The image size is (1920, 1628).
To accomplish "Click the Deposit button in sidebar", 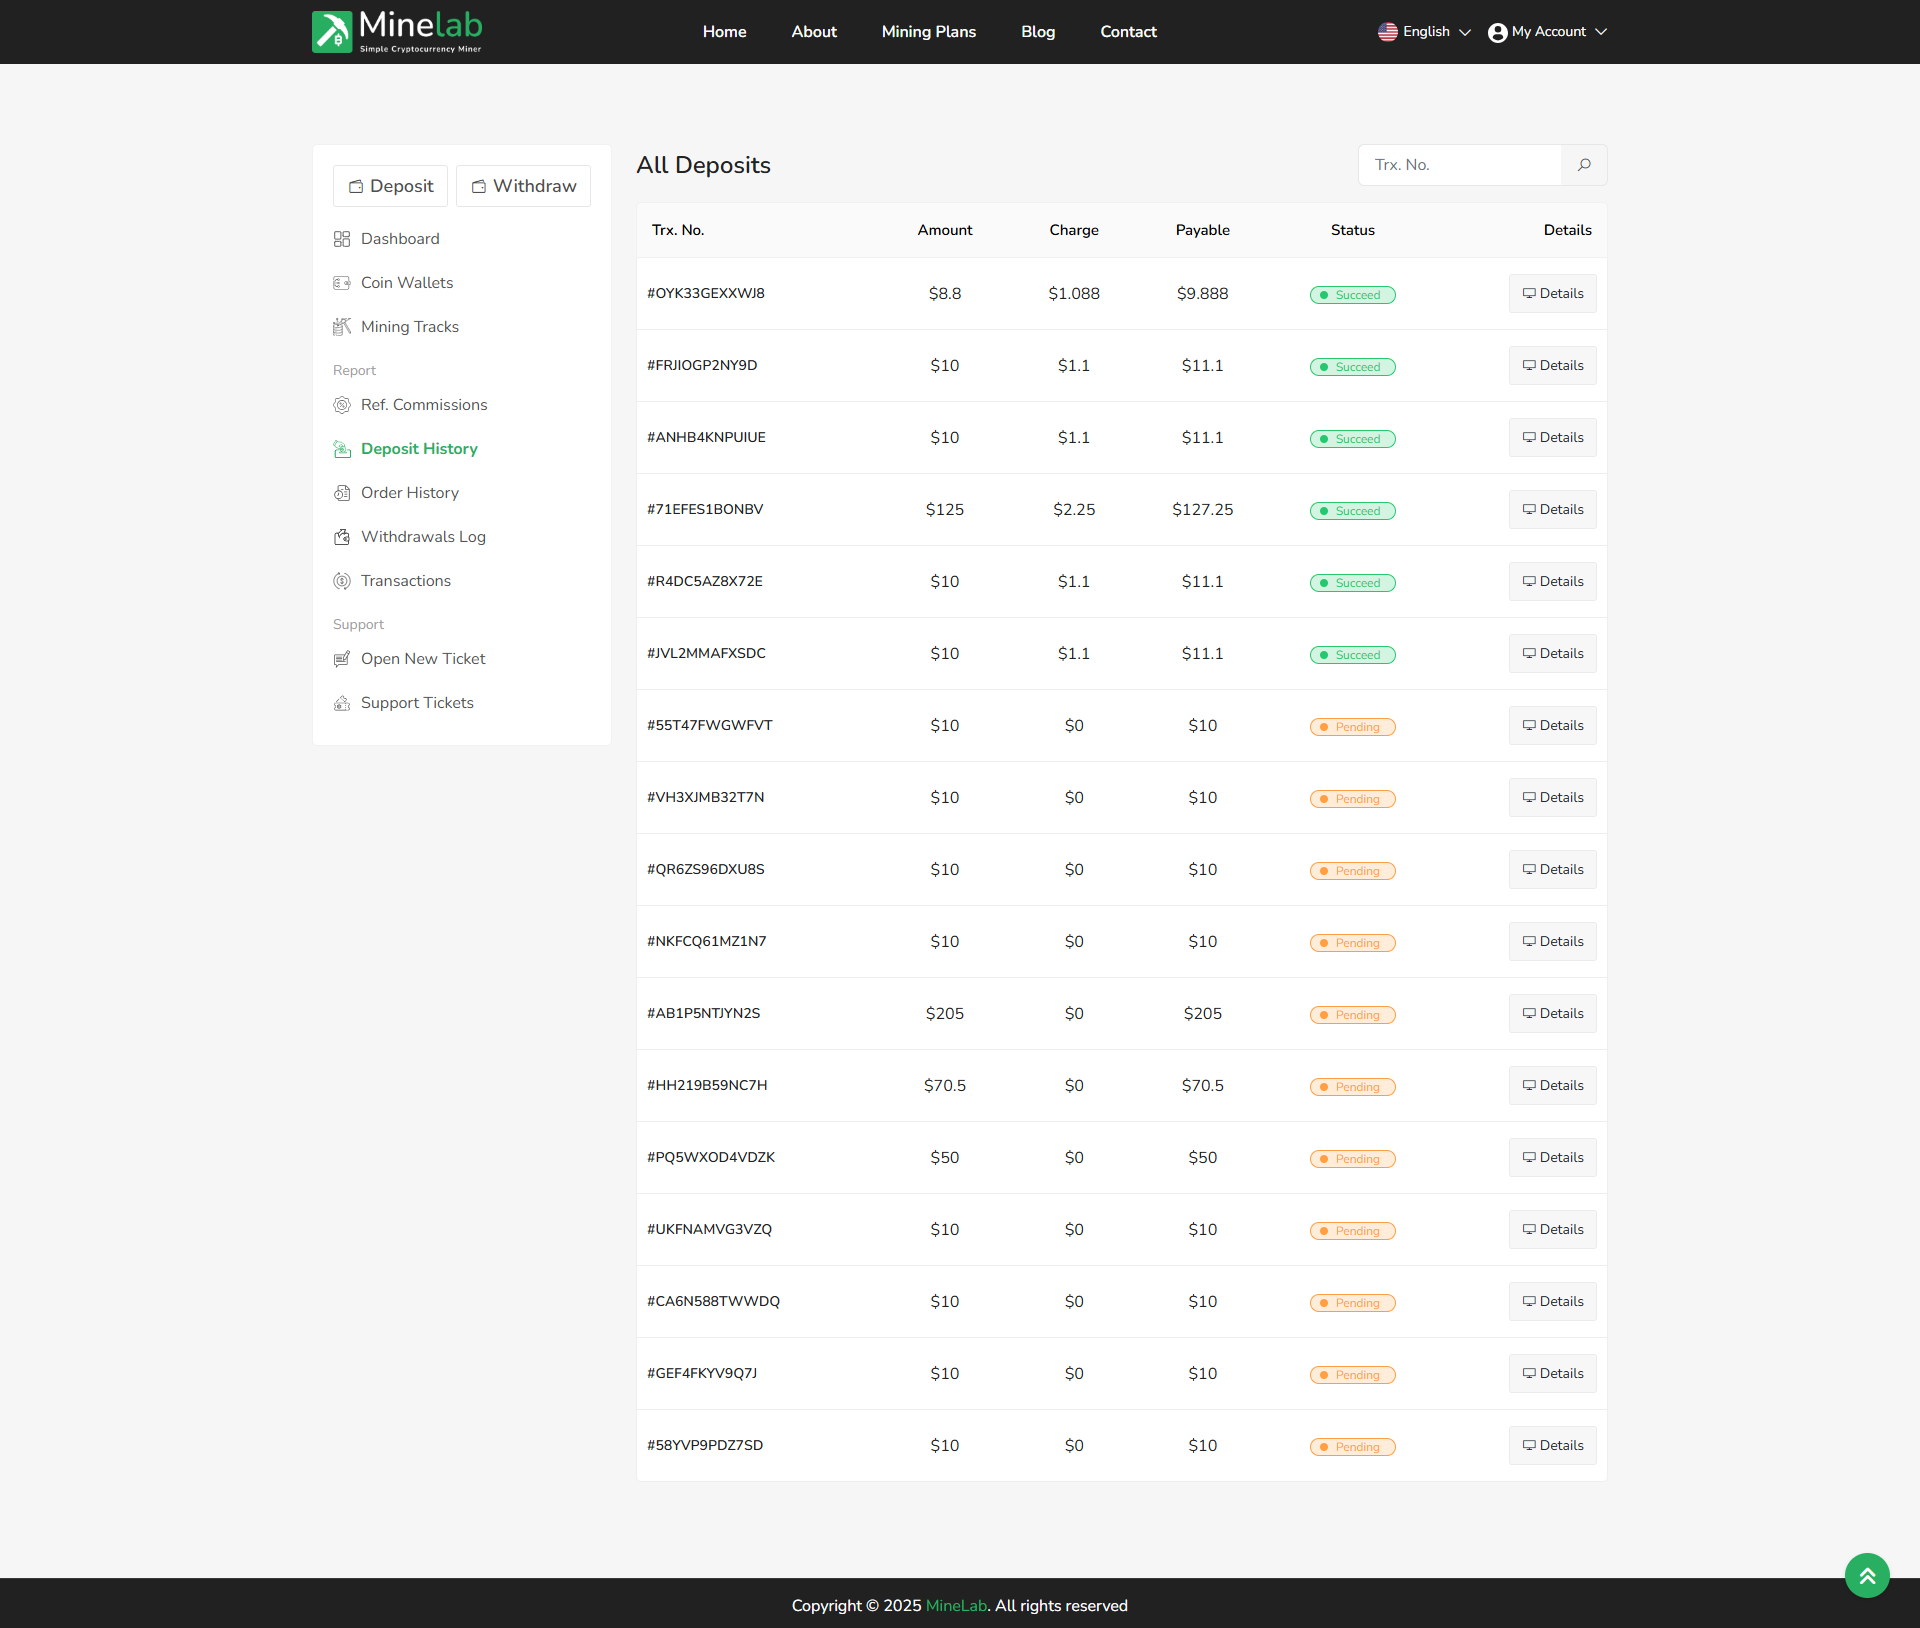I will click(x=390, y=186).
